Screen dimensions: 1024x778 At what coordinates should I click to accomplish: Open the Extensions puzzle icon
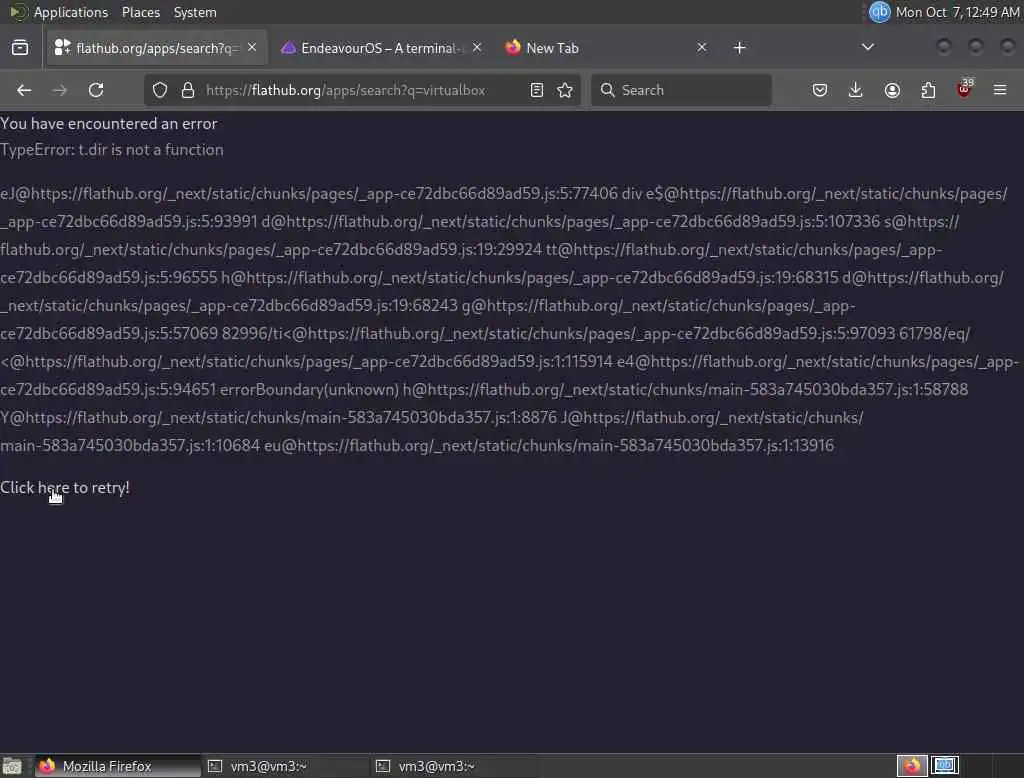click(x=928, y=90)
